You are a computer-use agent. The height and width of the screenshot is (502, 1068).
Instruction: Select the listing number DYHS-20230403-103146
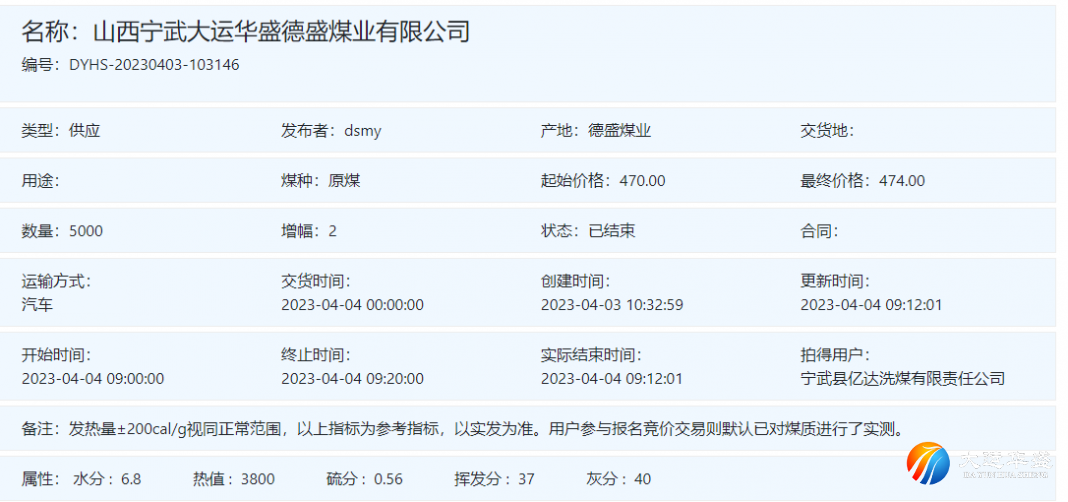(x=154, y=65)
